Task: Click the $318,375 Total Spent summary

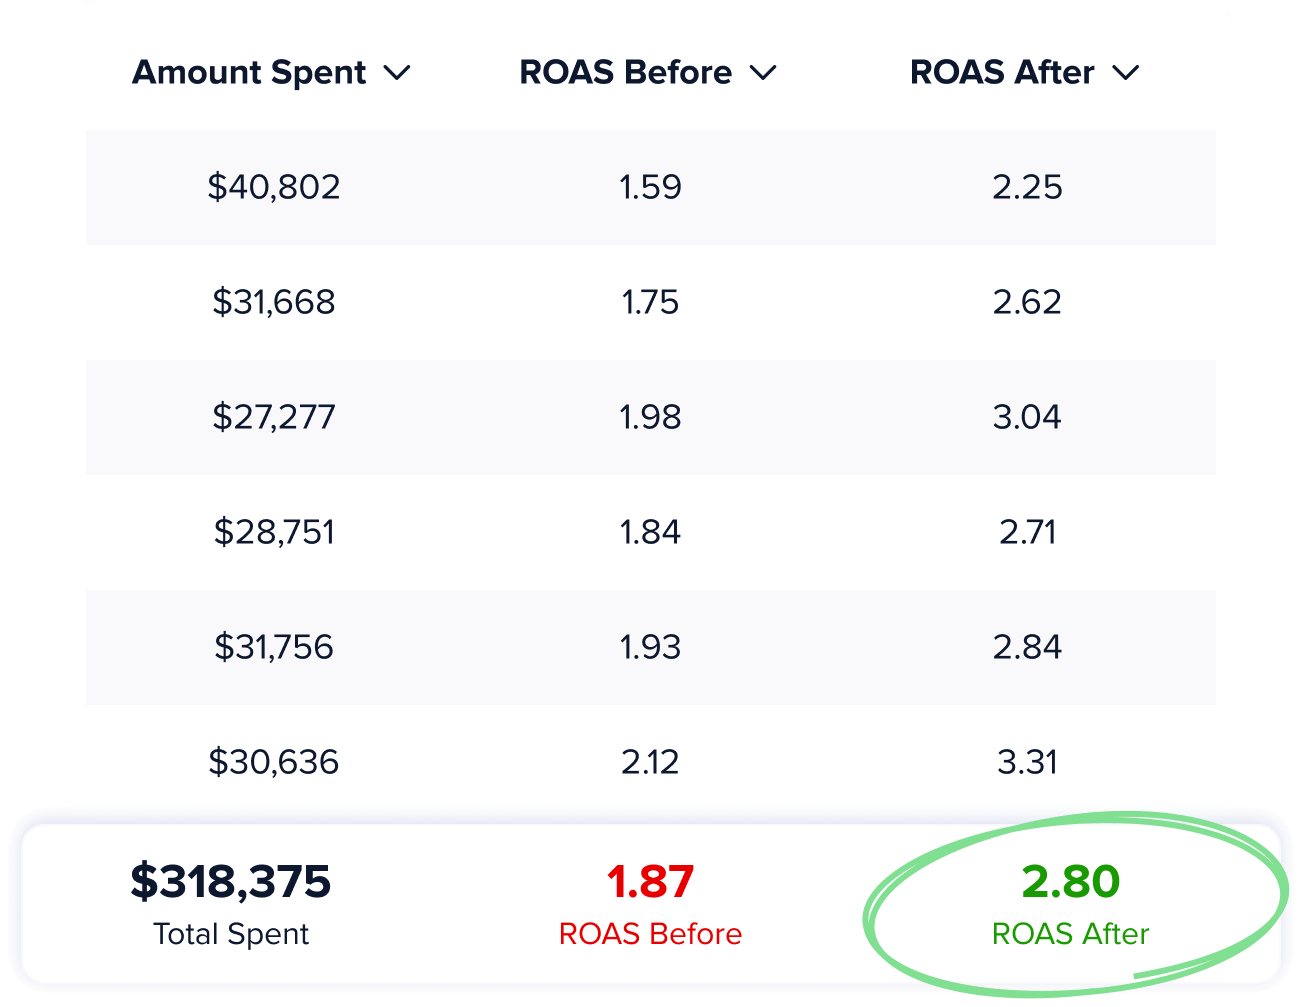Action: (231, 882)
